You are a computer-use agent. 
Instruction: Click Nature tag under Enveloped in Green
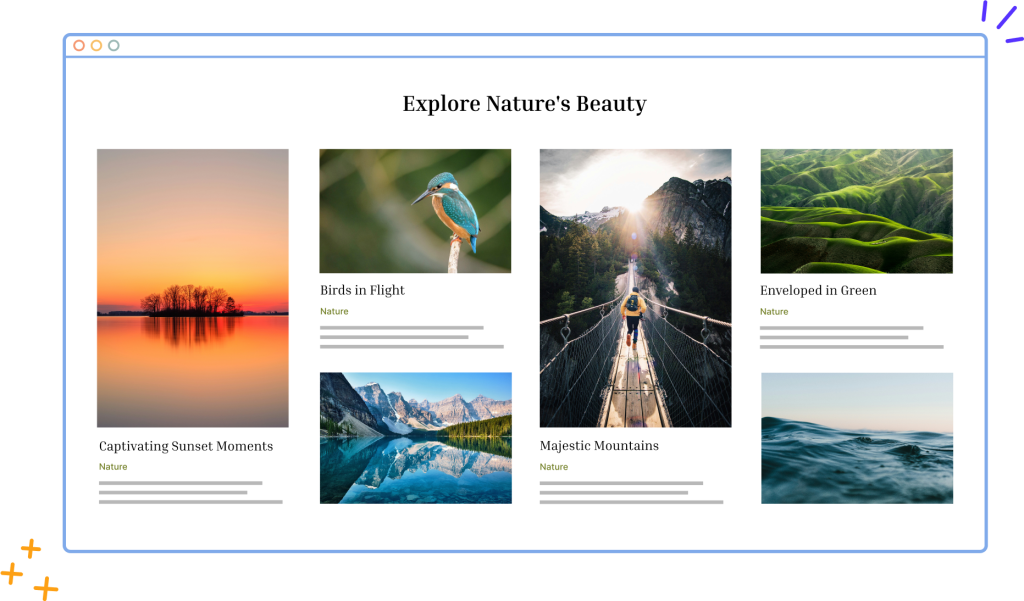coord(774,312)
